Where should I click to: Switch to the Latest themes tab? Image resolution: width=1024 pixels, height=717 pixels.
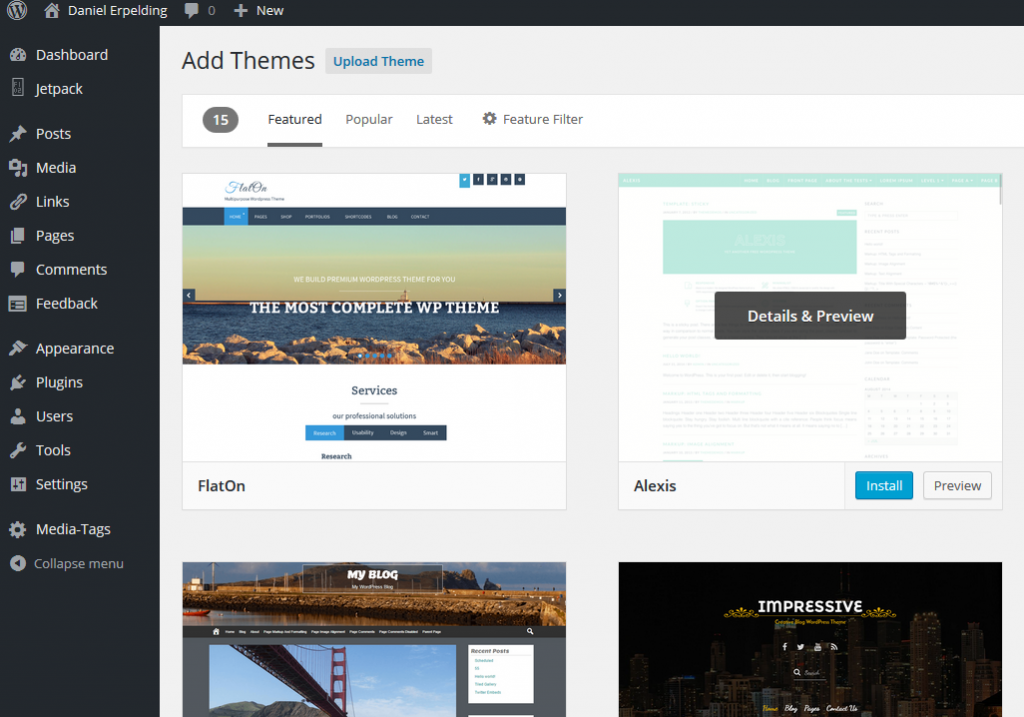tap(434, 120)
